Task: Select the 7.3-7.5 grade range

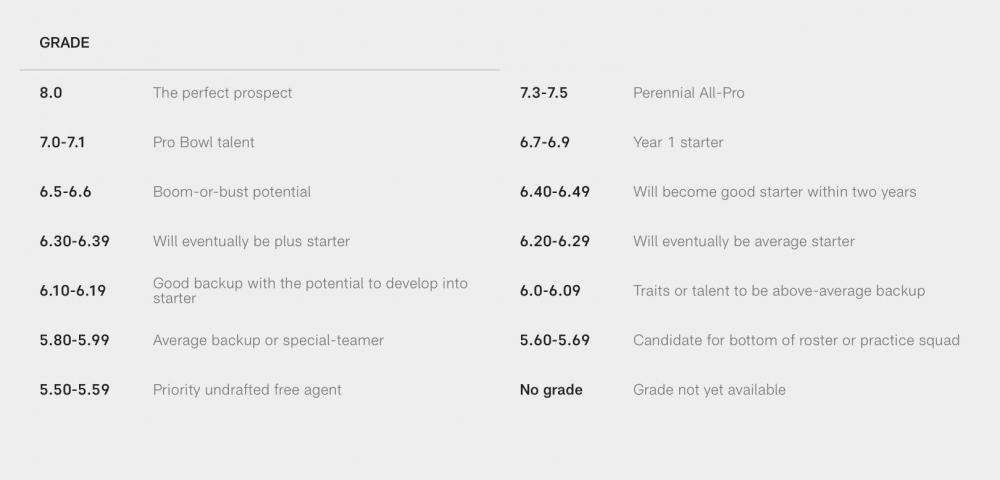Action: tap(543, 93)
